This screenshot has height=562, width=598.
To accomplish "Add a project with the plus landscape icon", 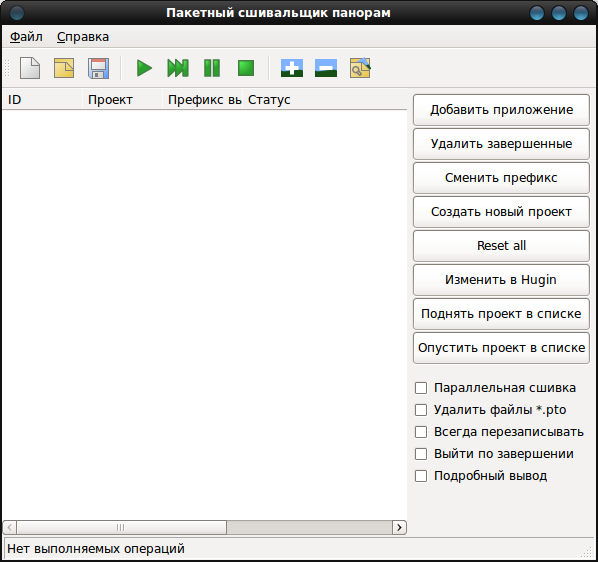I will point(292,68).
